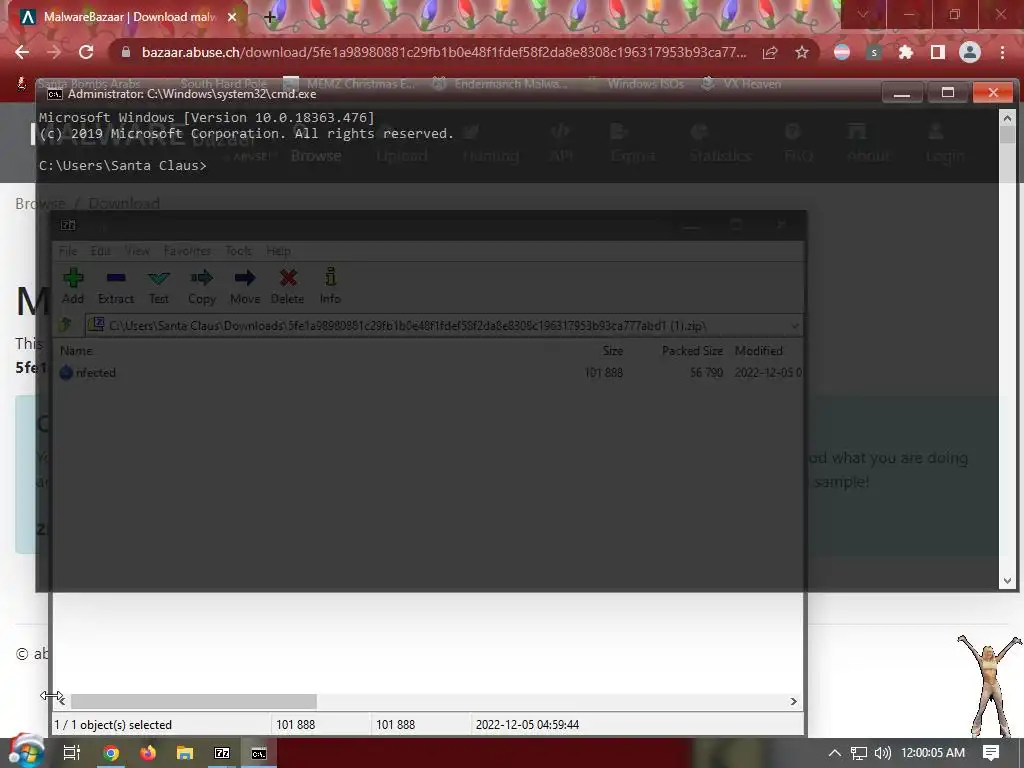Screen dimensions: 1024x768
Task: Switch to cmd on the taskbar
Action: click(x=259, y=753)
